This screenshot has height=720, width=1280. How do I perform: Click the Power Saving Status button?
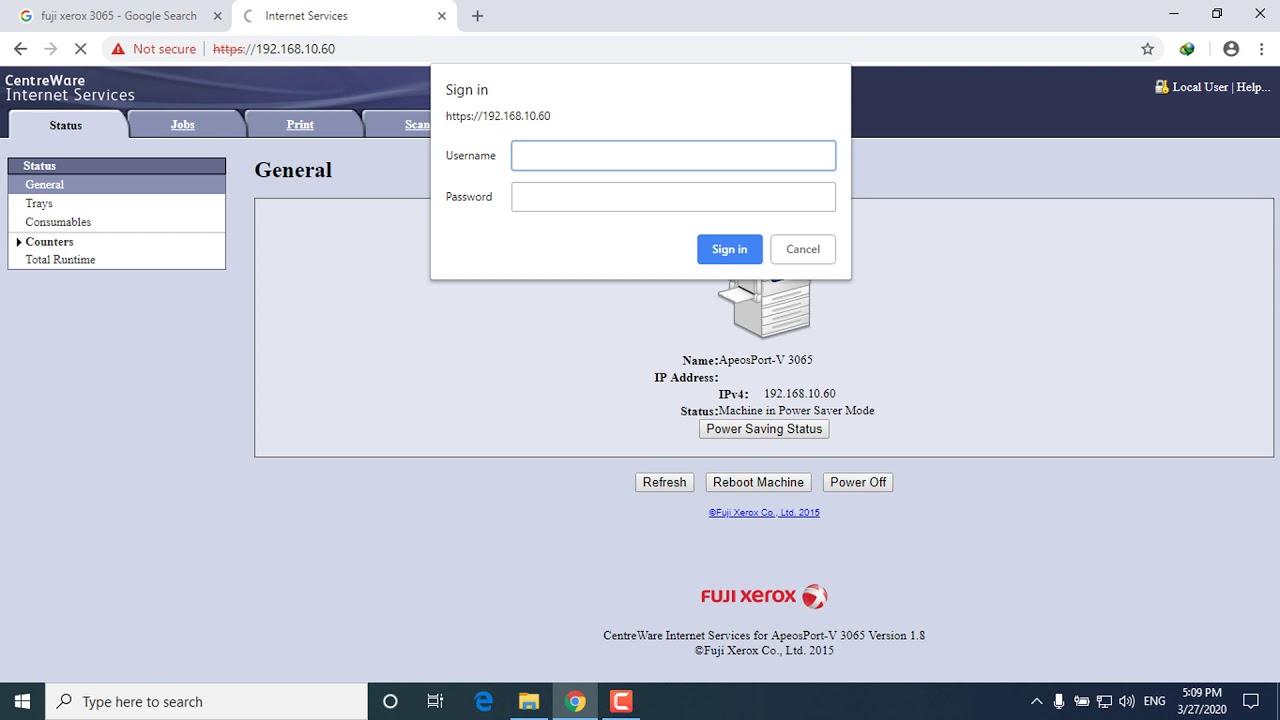764,429
